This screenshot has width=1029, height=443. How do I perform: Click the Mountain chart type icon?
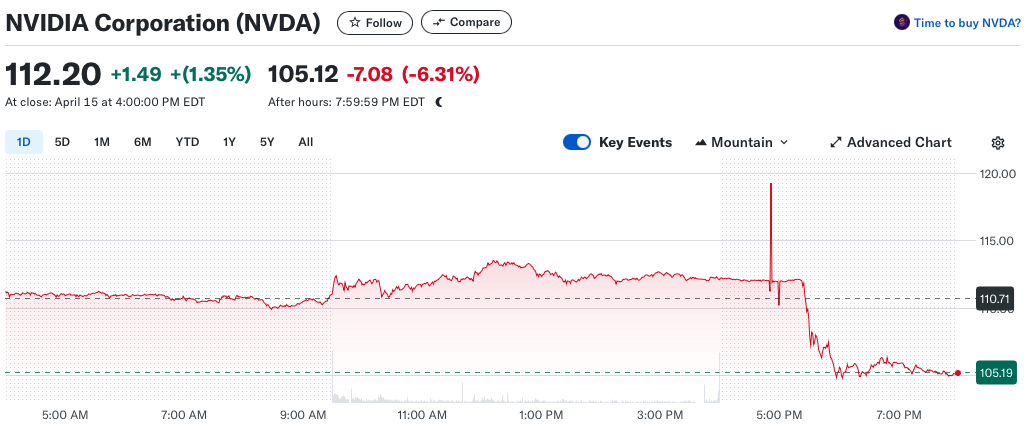[700, 143]
